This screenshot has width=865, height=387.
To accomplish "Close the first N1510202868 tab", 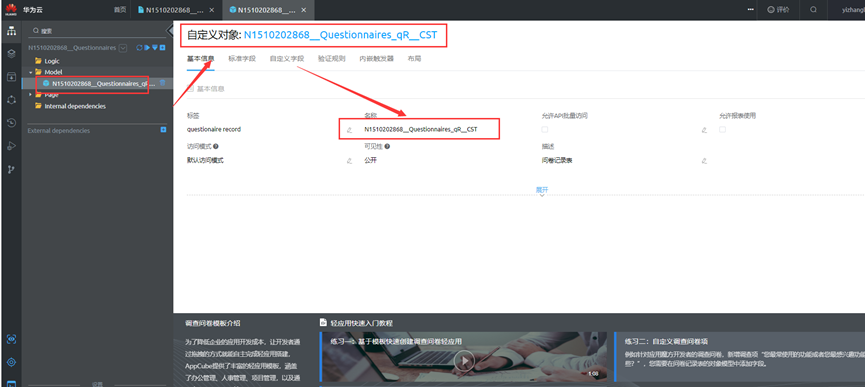I will pos(212,10).
